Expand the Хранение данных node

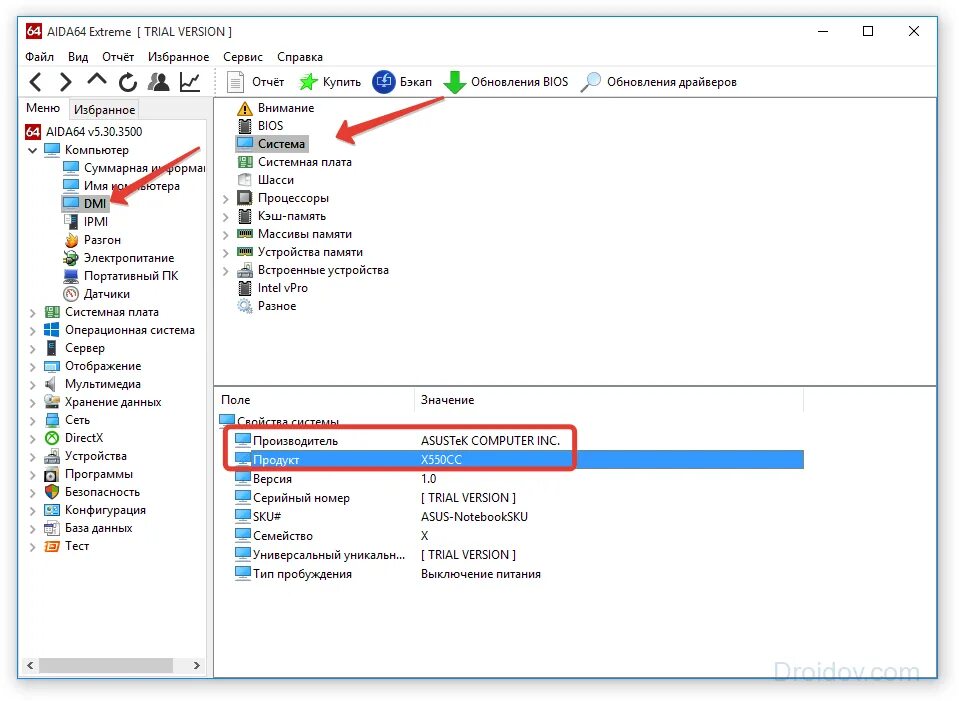32,402
